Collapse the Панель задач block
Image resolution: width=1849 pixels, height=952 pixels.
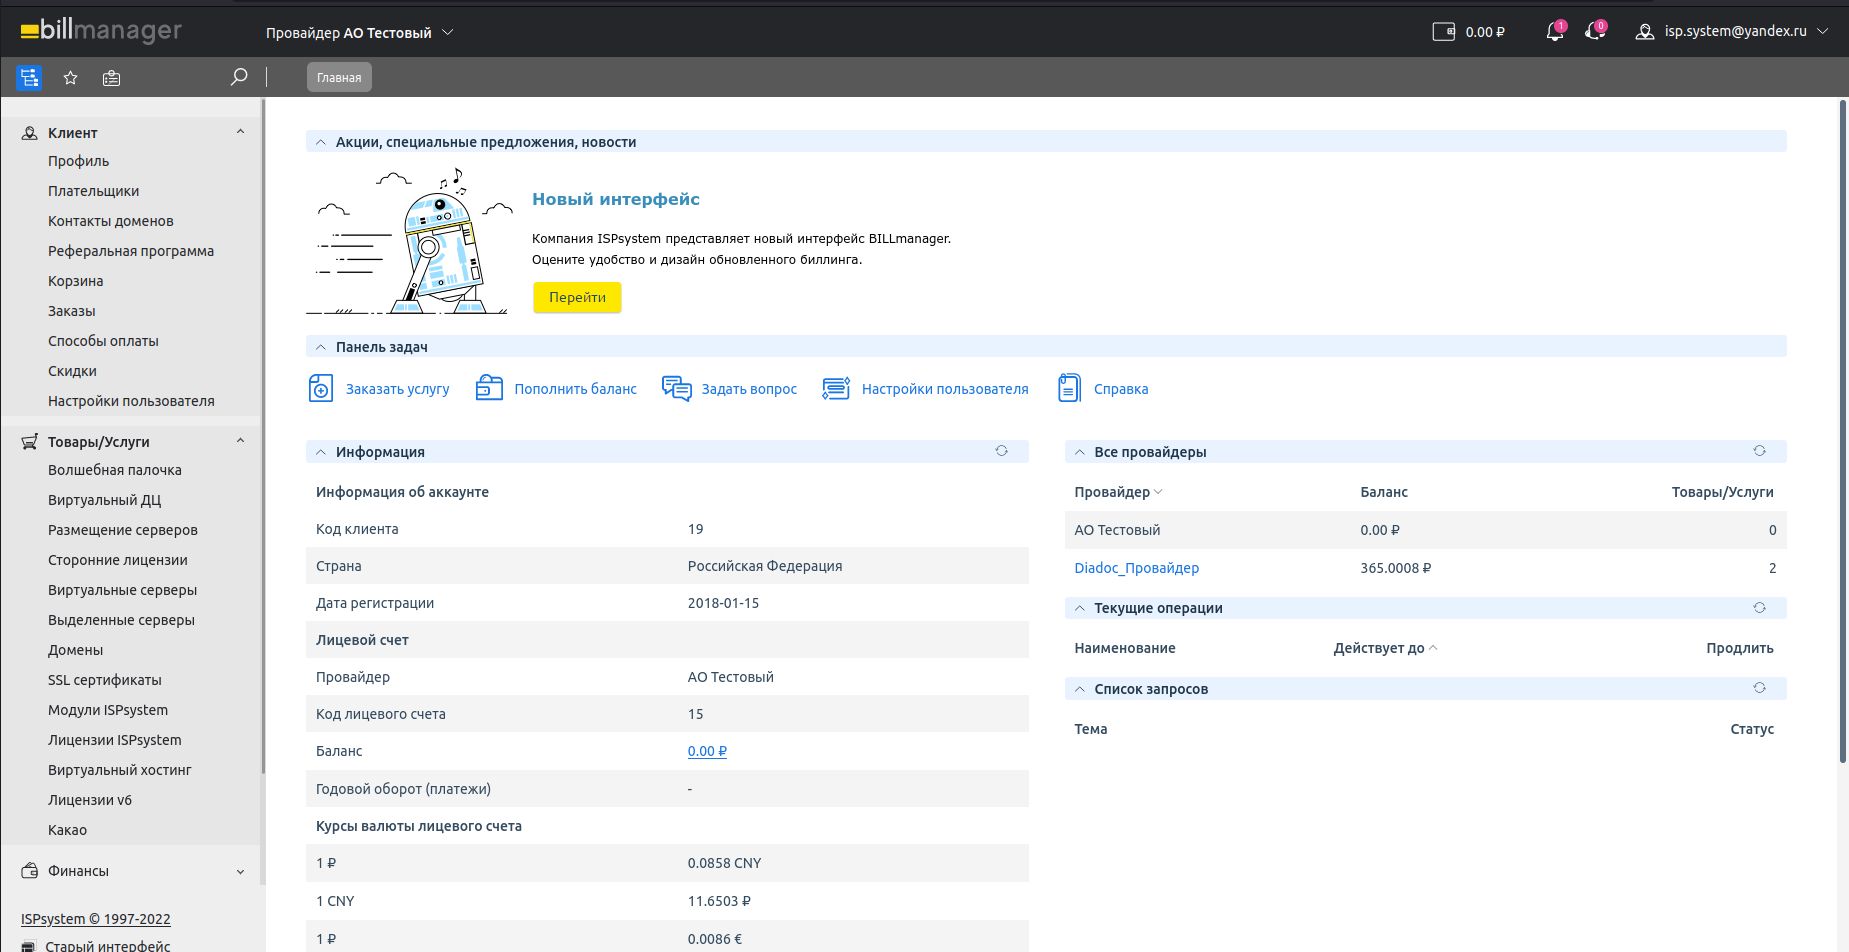(321, 348)
